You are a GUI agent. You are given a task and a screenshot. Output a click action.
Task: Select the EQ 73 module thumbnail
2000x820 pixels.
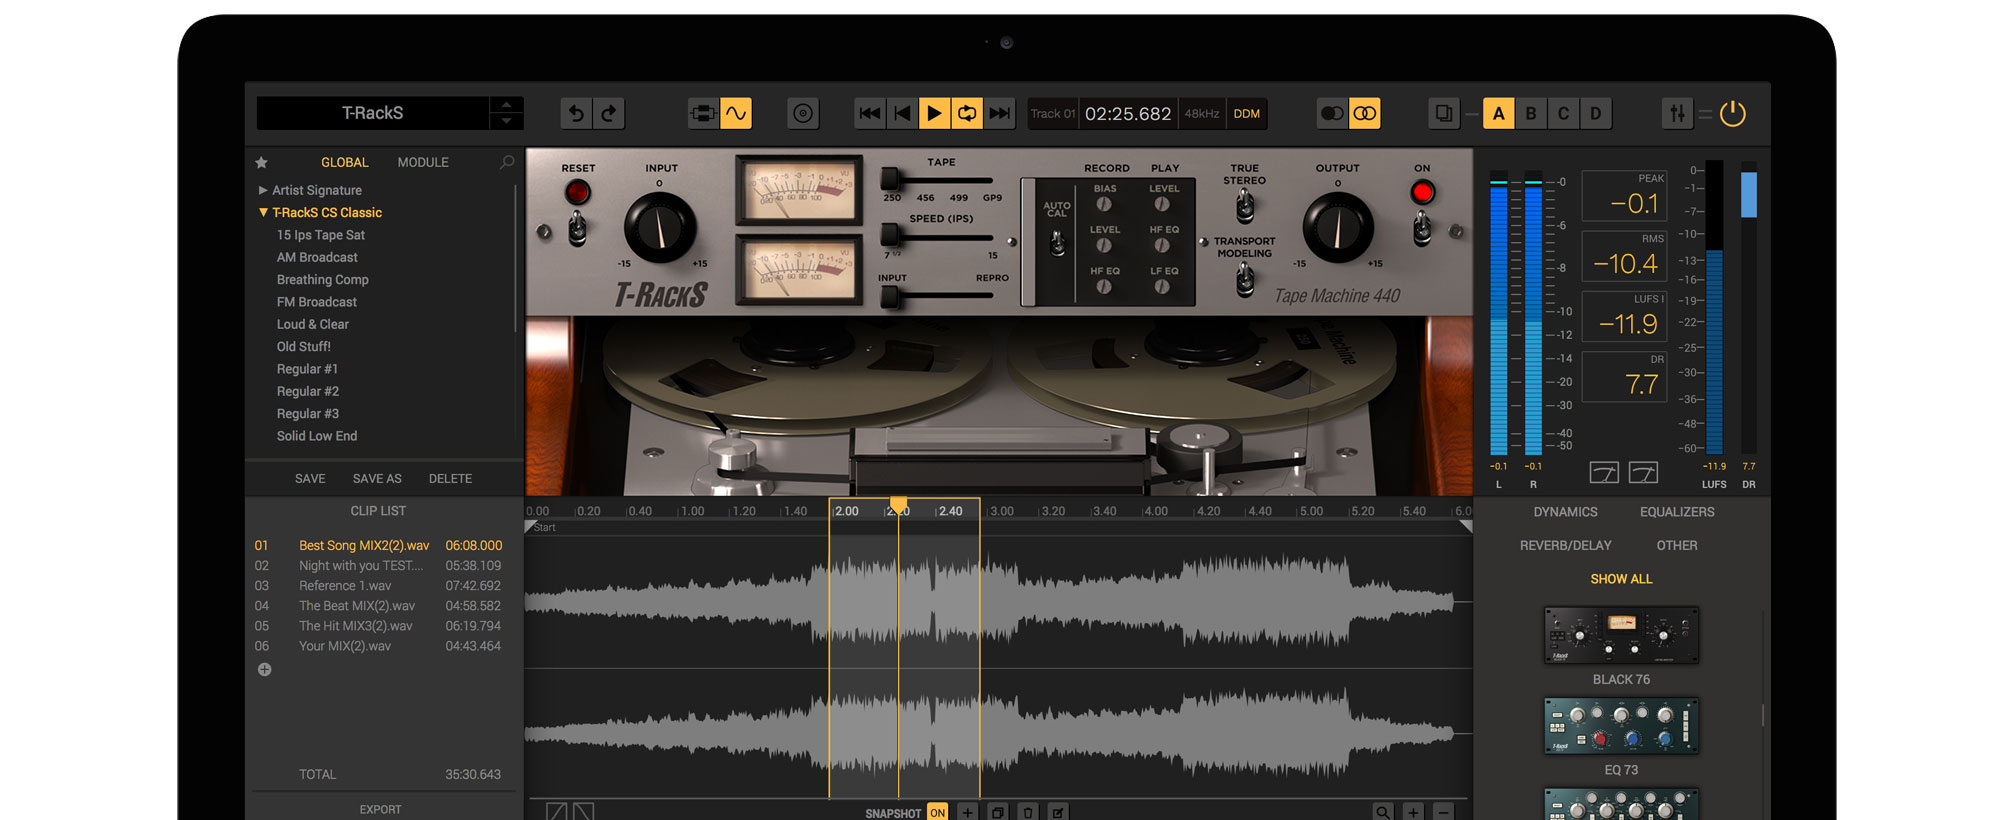point(1621,726)
